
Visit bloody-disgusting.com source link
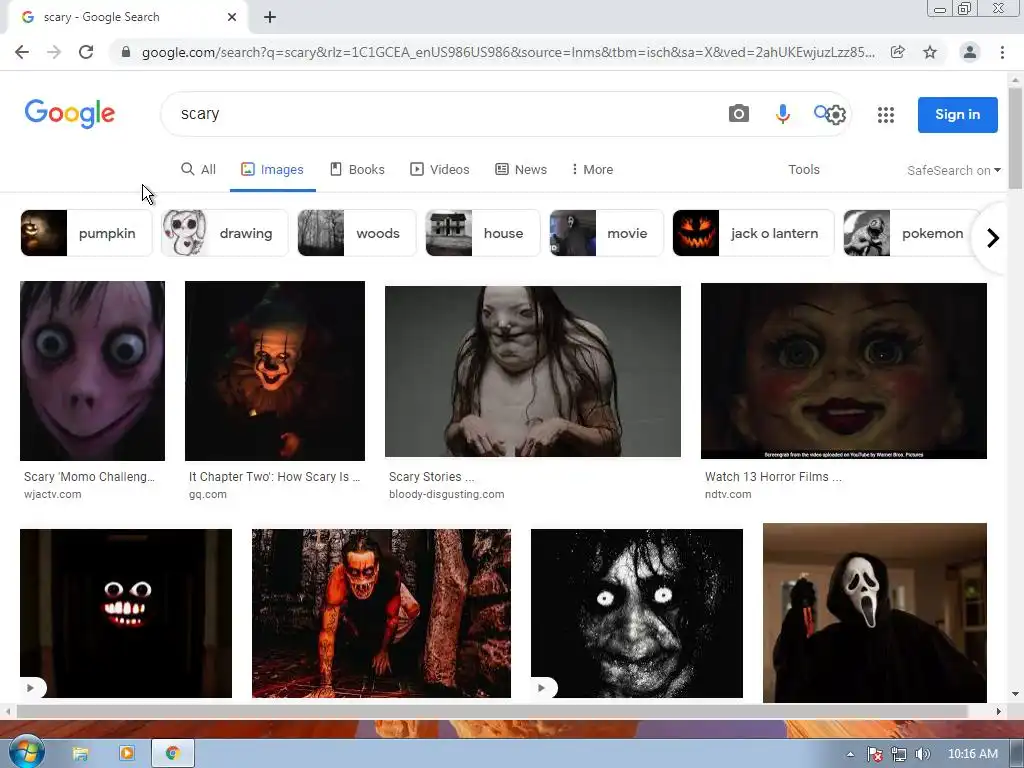click(447, 494)
